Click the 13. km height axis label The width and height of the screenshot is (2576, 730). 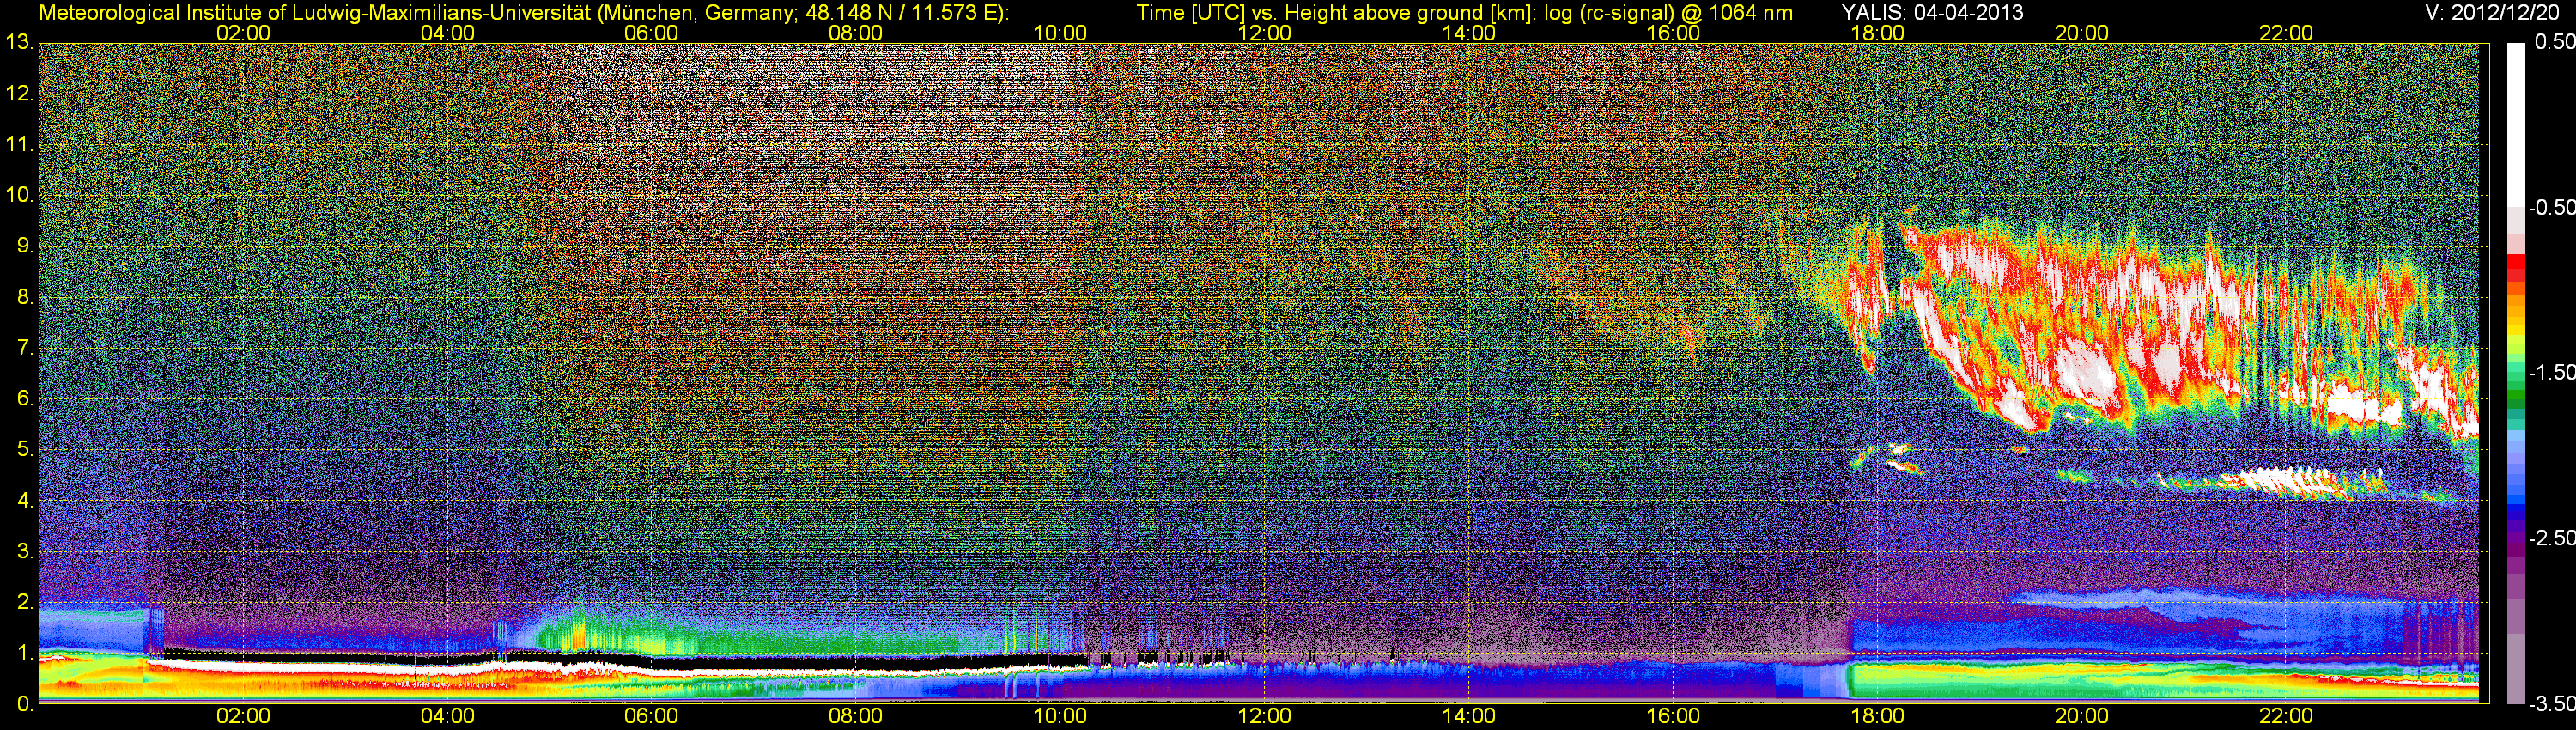pyautogui.click(x=19, y=43)
